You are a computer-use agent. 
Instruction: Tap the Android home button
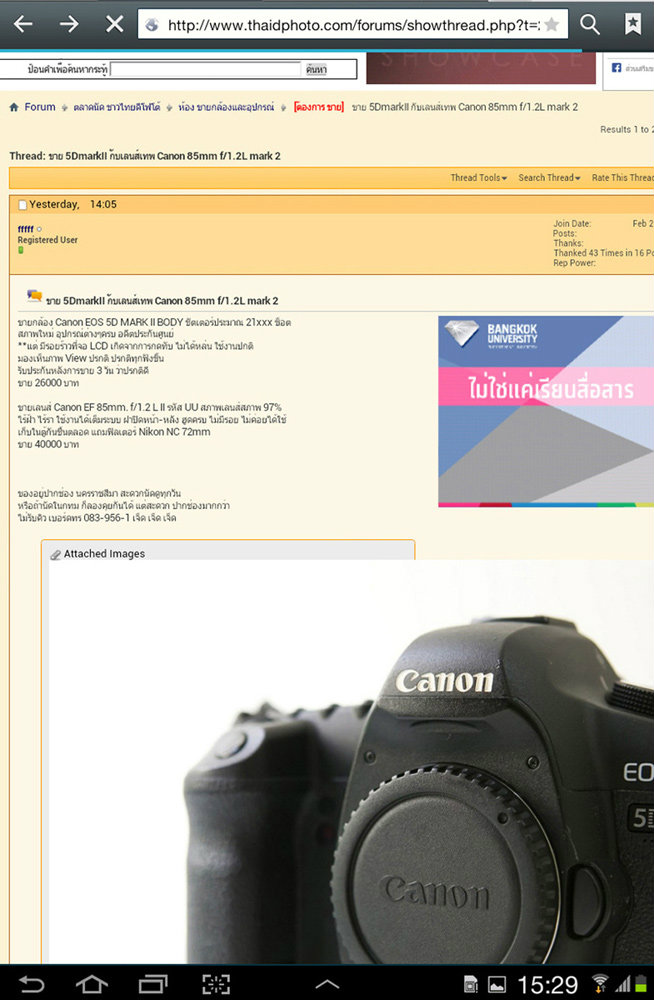91,984
